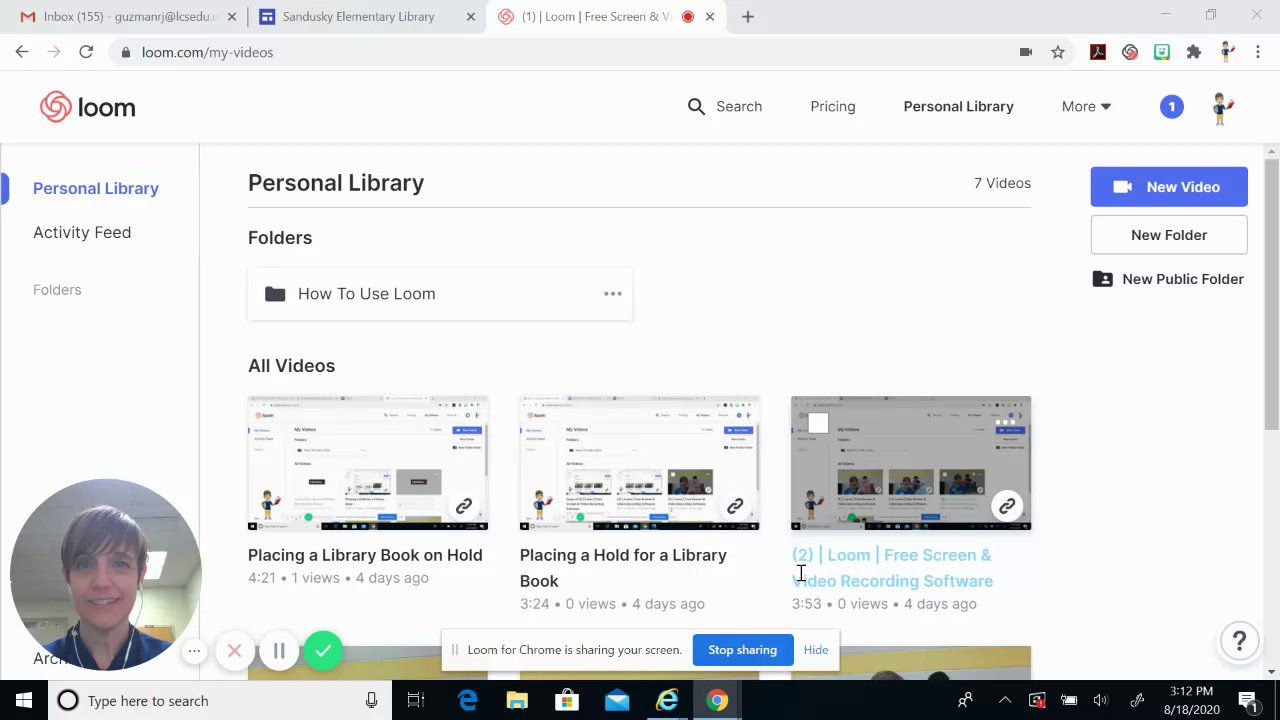Click Stop sharing button
1280x720 pixels.
tap(742, 650)
